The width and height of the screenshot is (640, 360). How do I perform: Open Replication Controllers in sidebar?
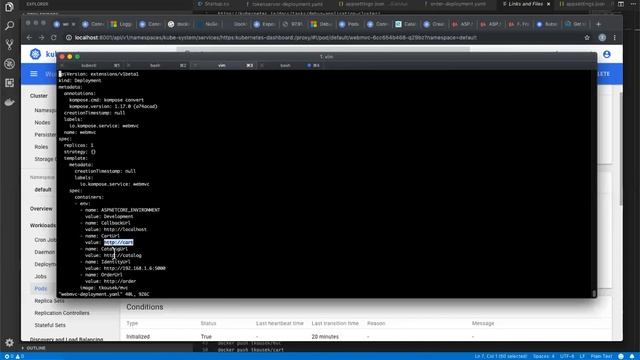62,313
